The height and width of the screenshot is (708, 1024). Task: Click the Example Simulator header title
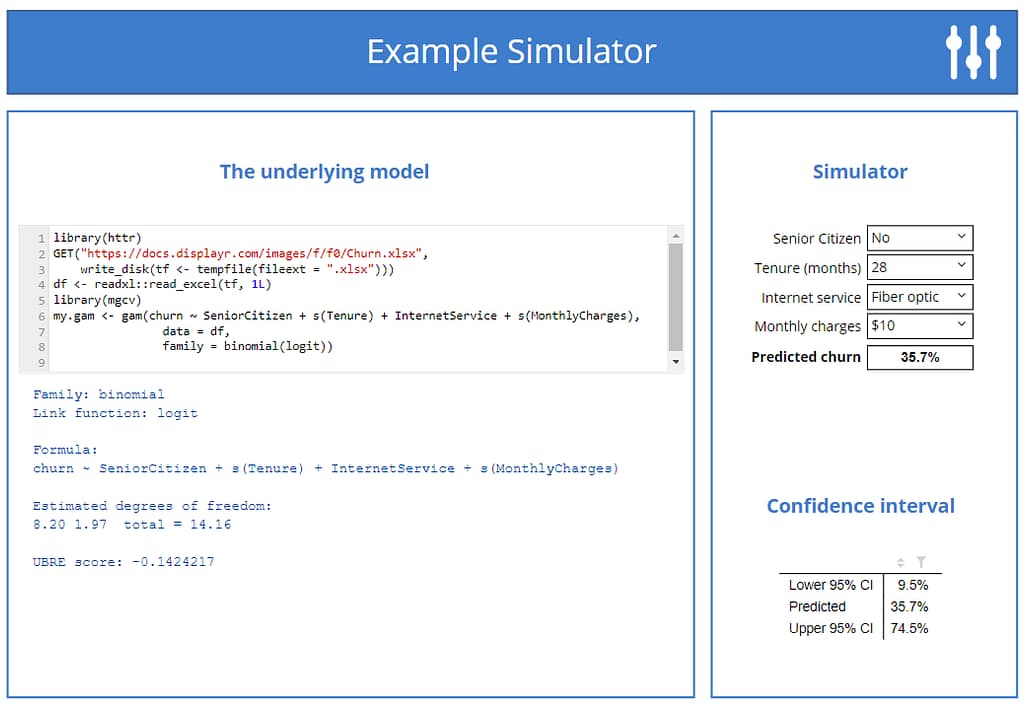pos(511,52)
